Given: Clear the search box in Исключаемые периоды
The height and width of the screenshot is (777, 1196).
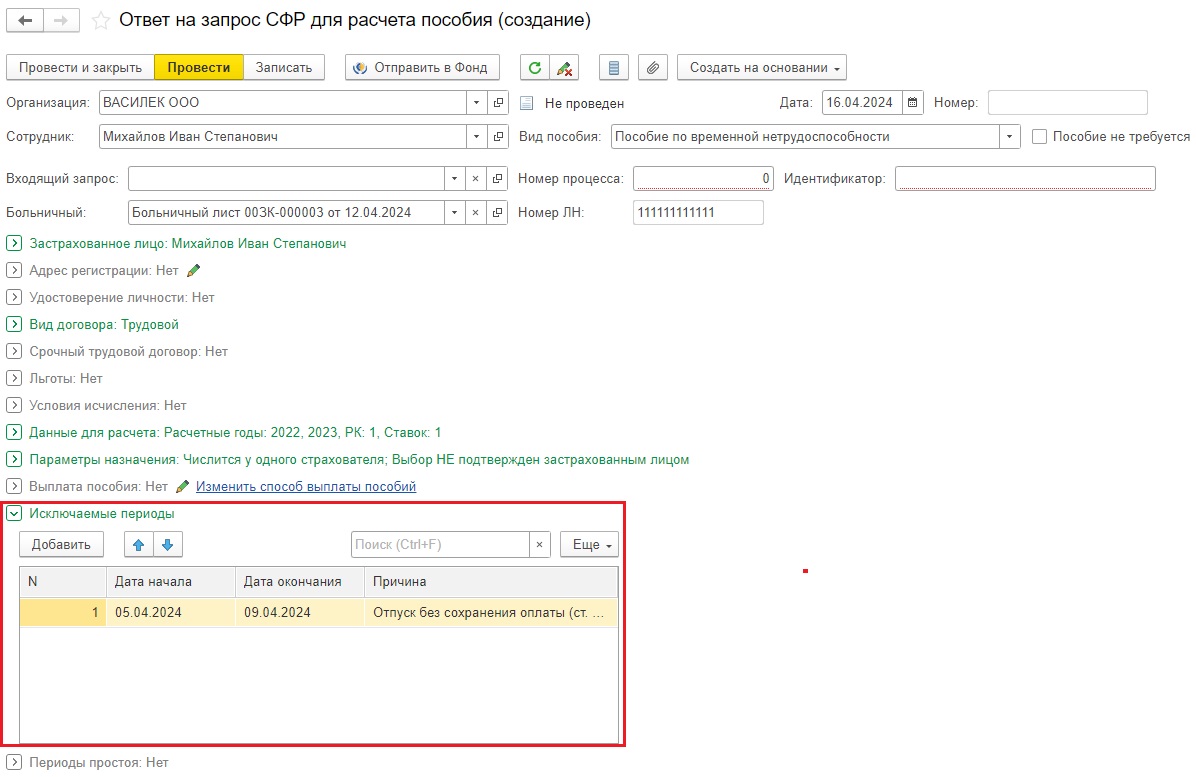Looking at the screenshot, I should 539,544.
